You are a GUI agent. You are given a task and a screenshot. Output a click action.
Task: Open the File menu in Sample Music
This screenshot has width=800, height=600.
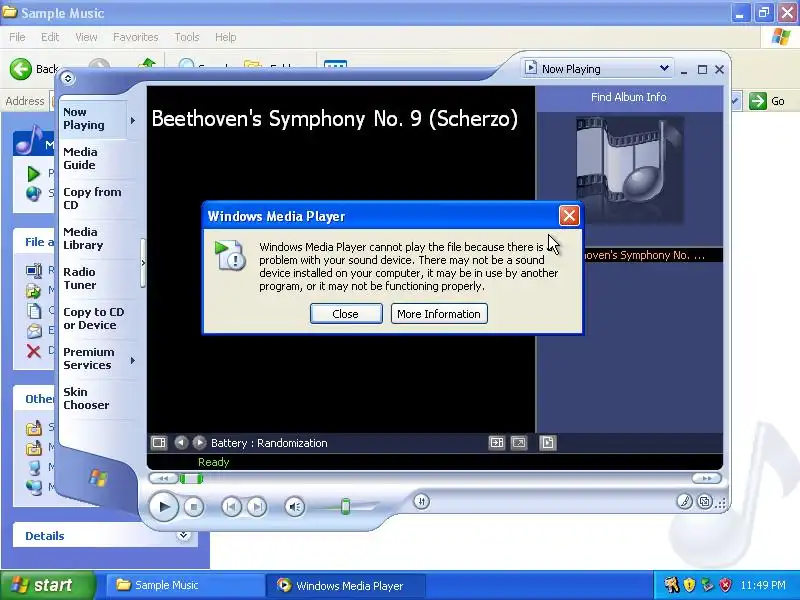coord(17,37)
